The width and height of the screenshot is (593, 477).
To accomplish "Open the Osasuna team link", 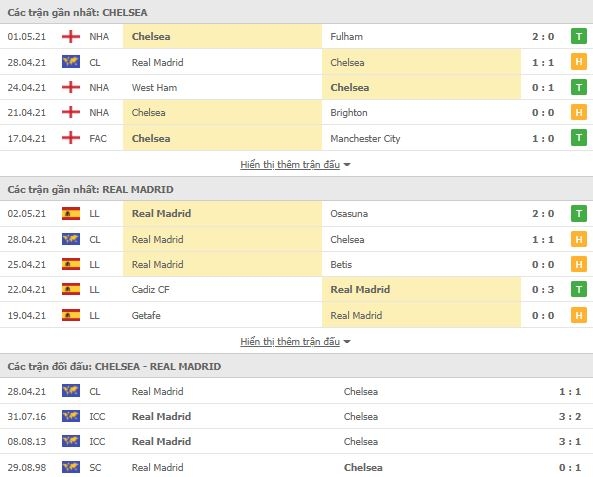I will pos(349,214).
